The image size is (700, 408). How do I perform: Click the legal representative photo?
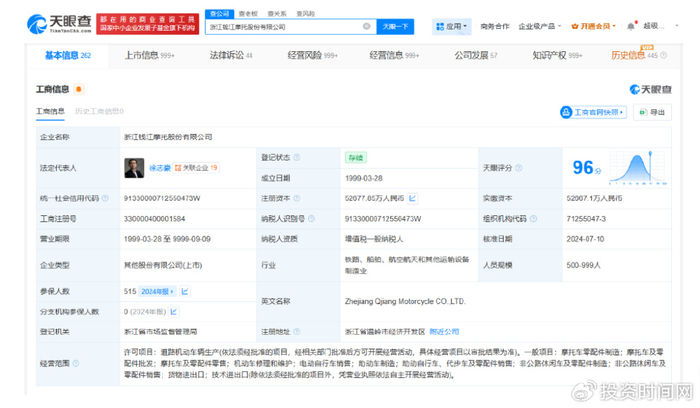tap(133, 167)
